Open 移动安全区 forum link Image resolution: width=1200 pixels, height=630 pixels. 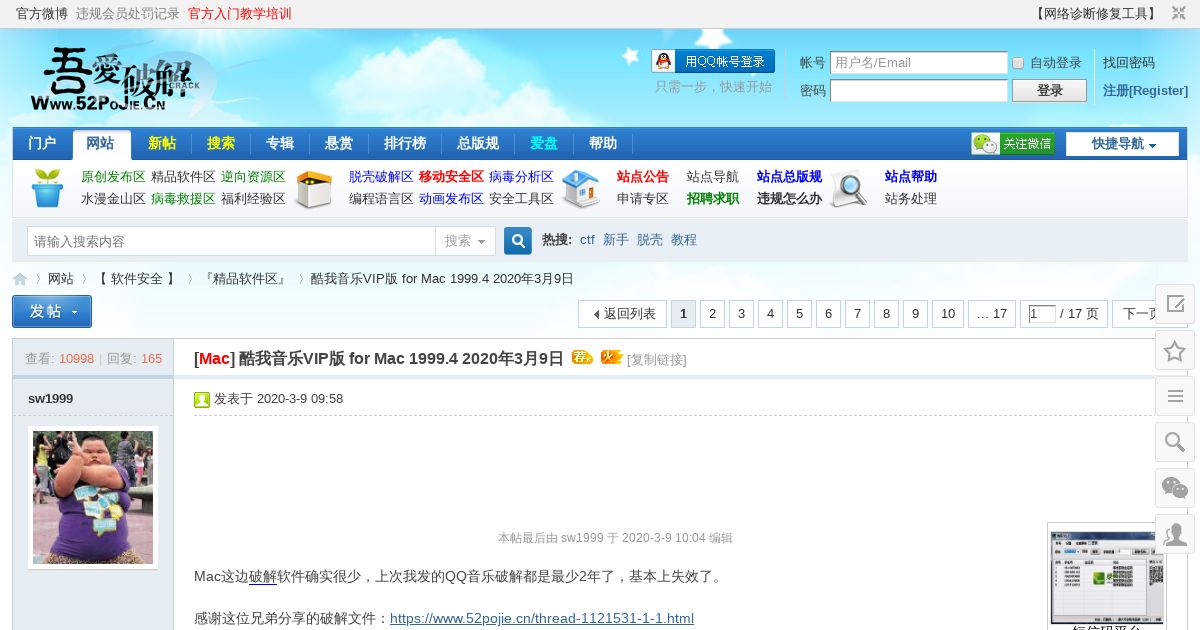point(451,177)
